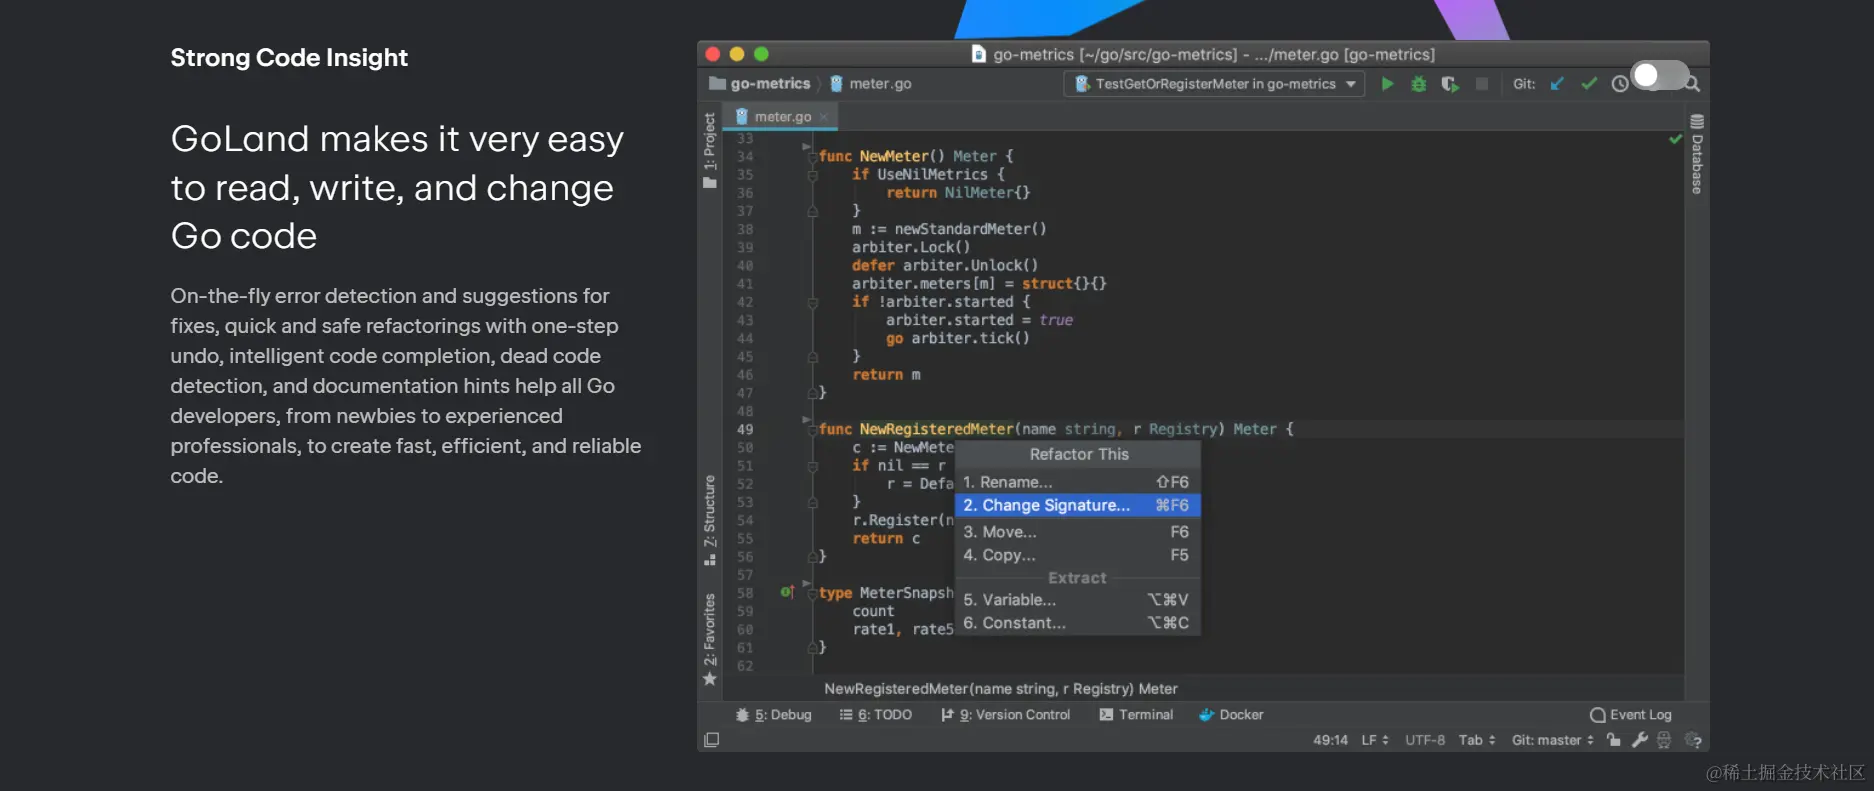Image resolution: width=1874 pixels, height=791 pixels.
Task: Open the Event Log
Action: pos(1630,715)
